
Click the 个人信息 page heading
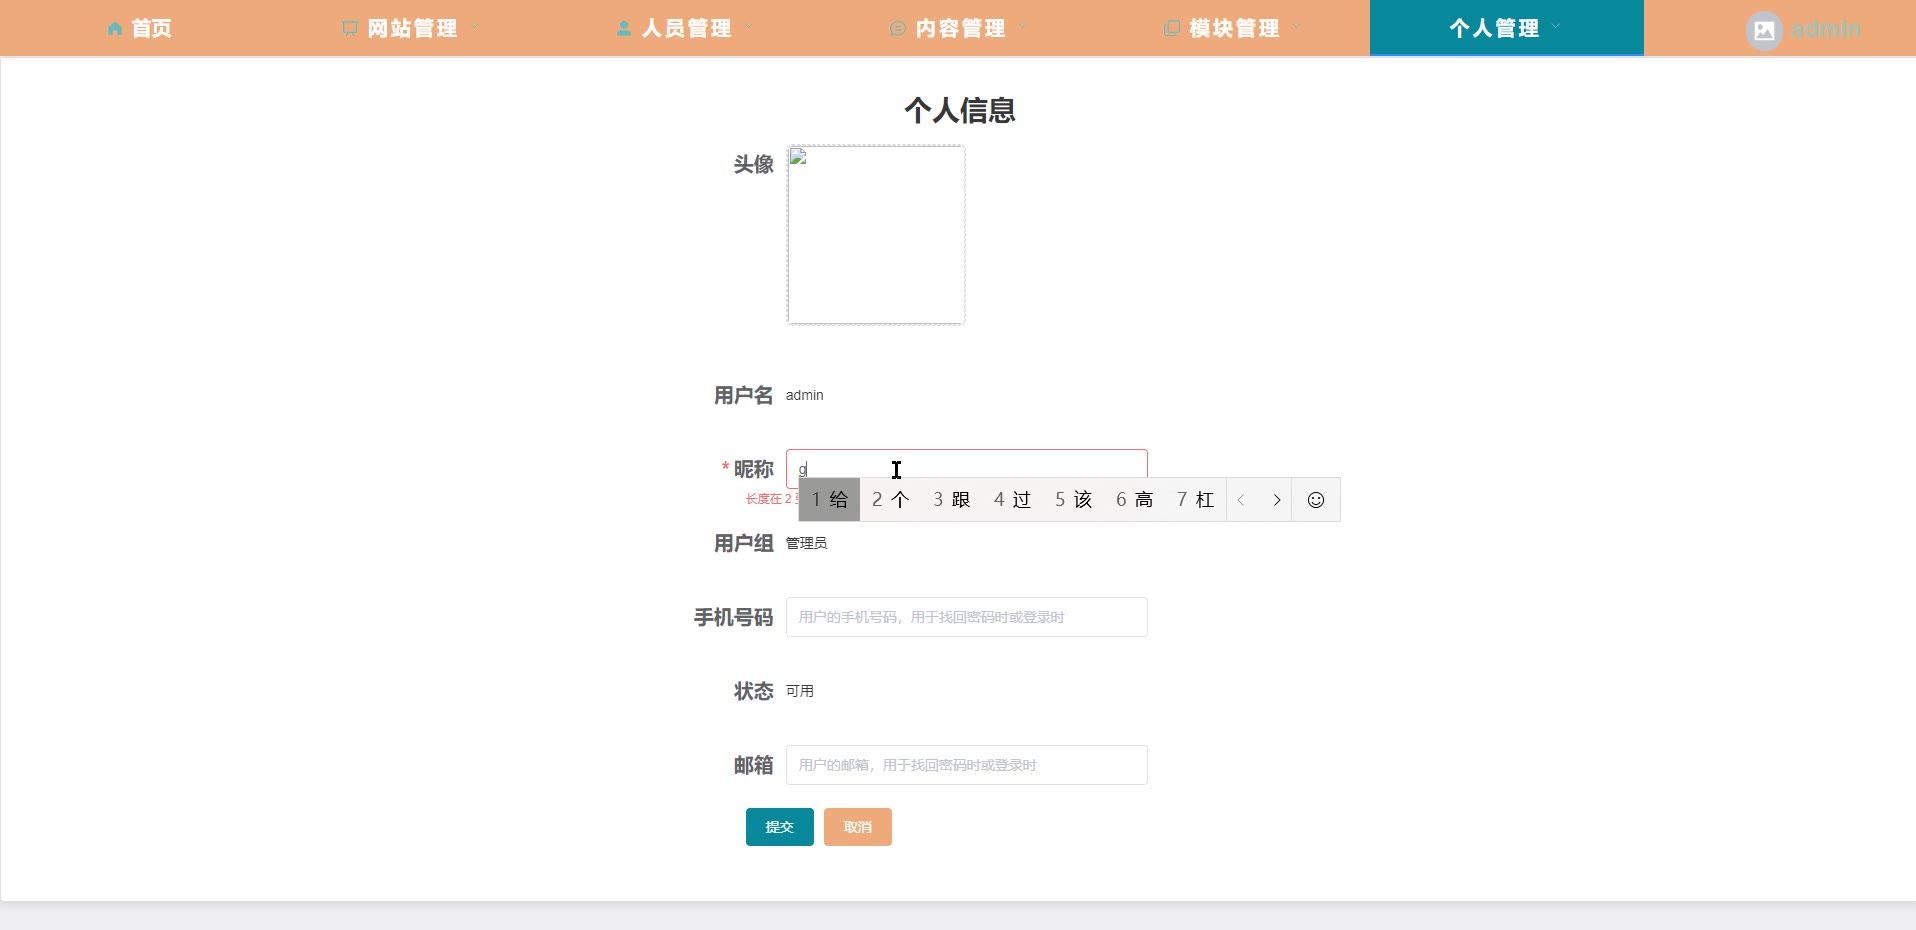click(x=960, y=110)
